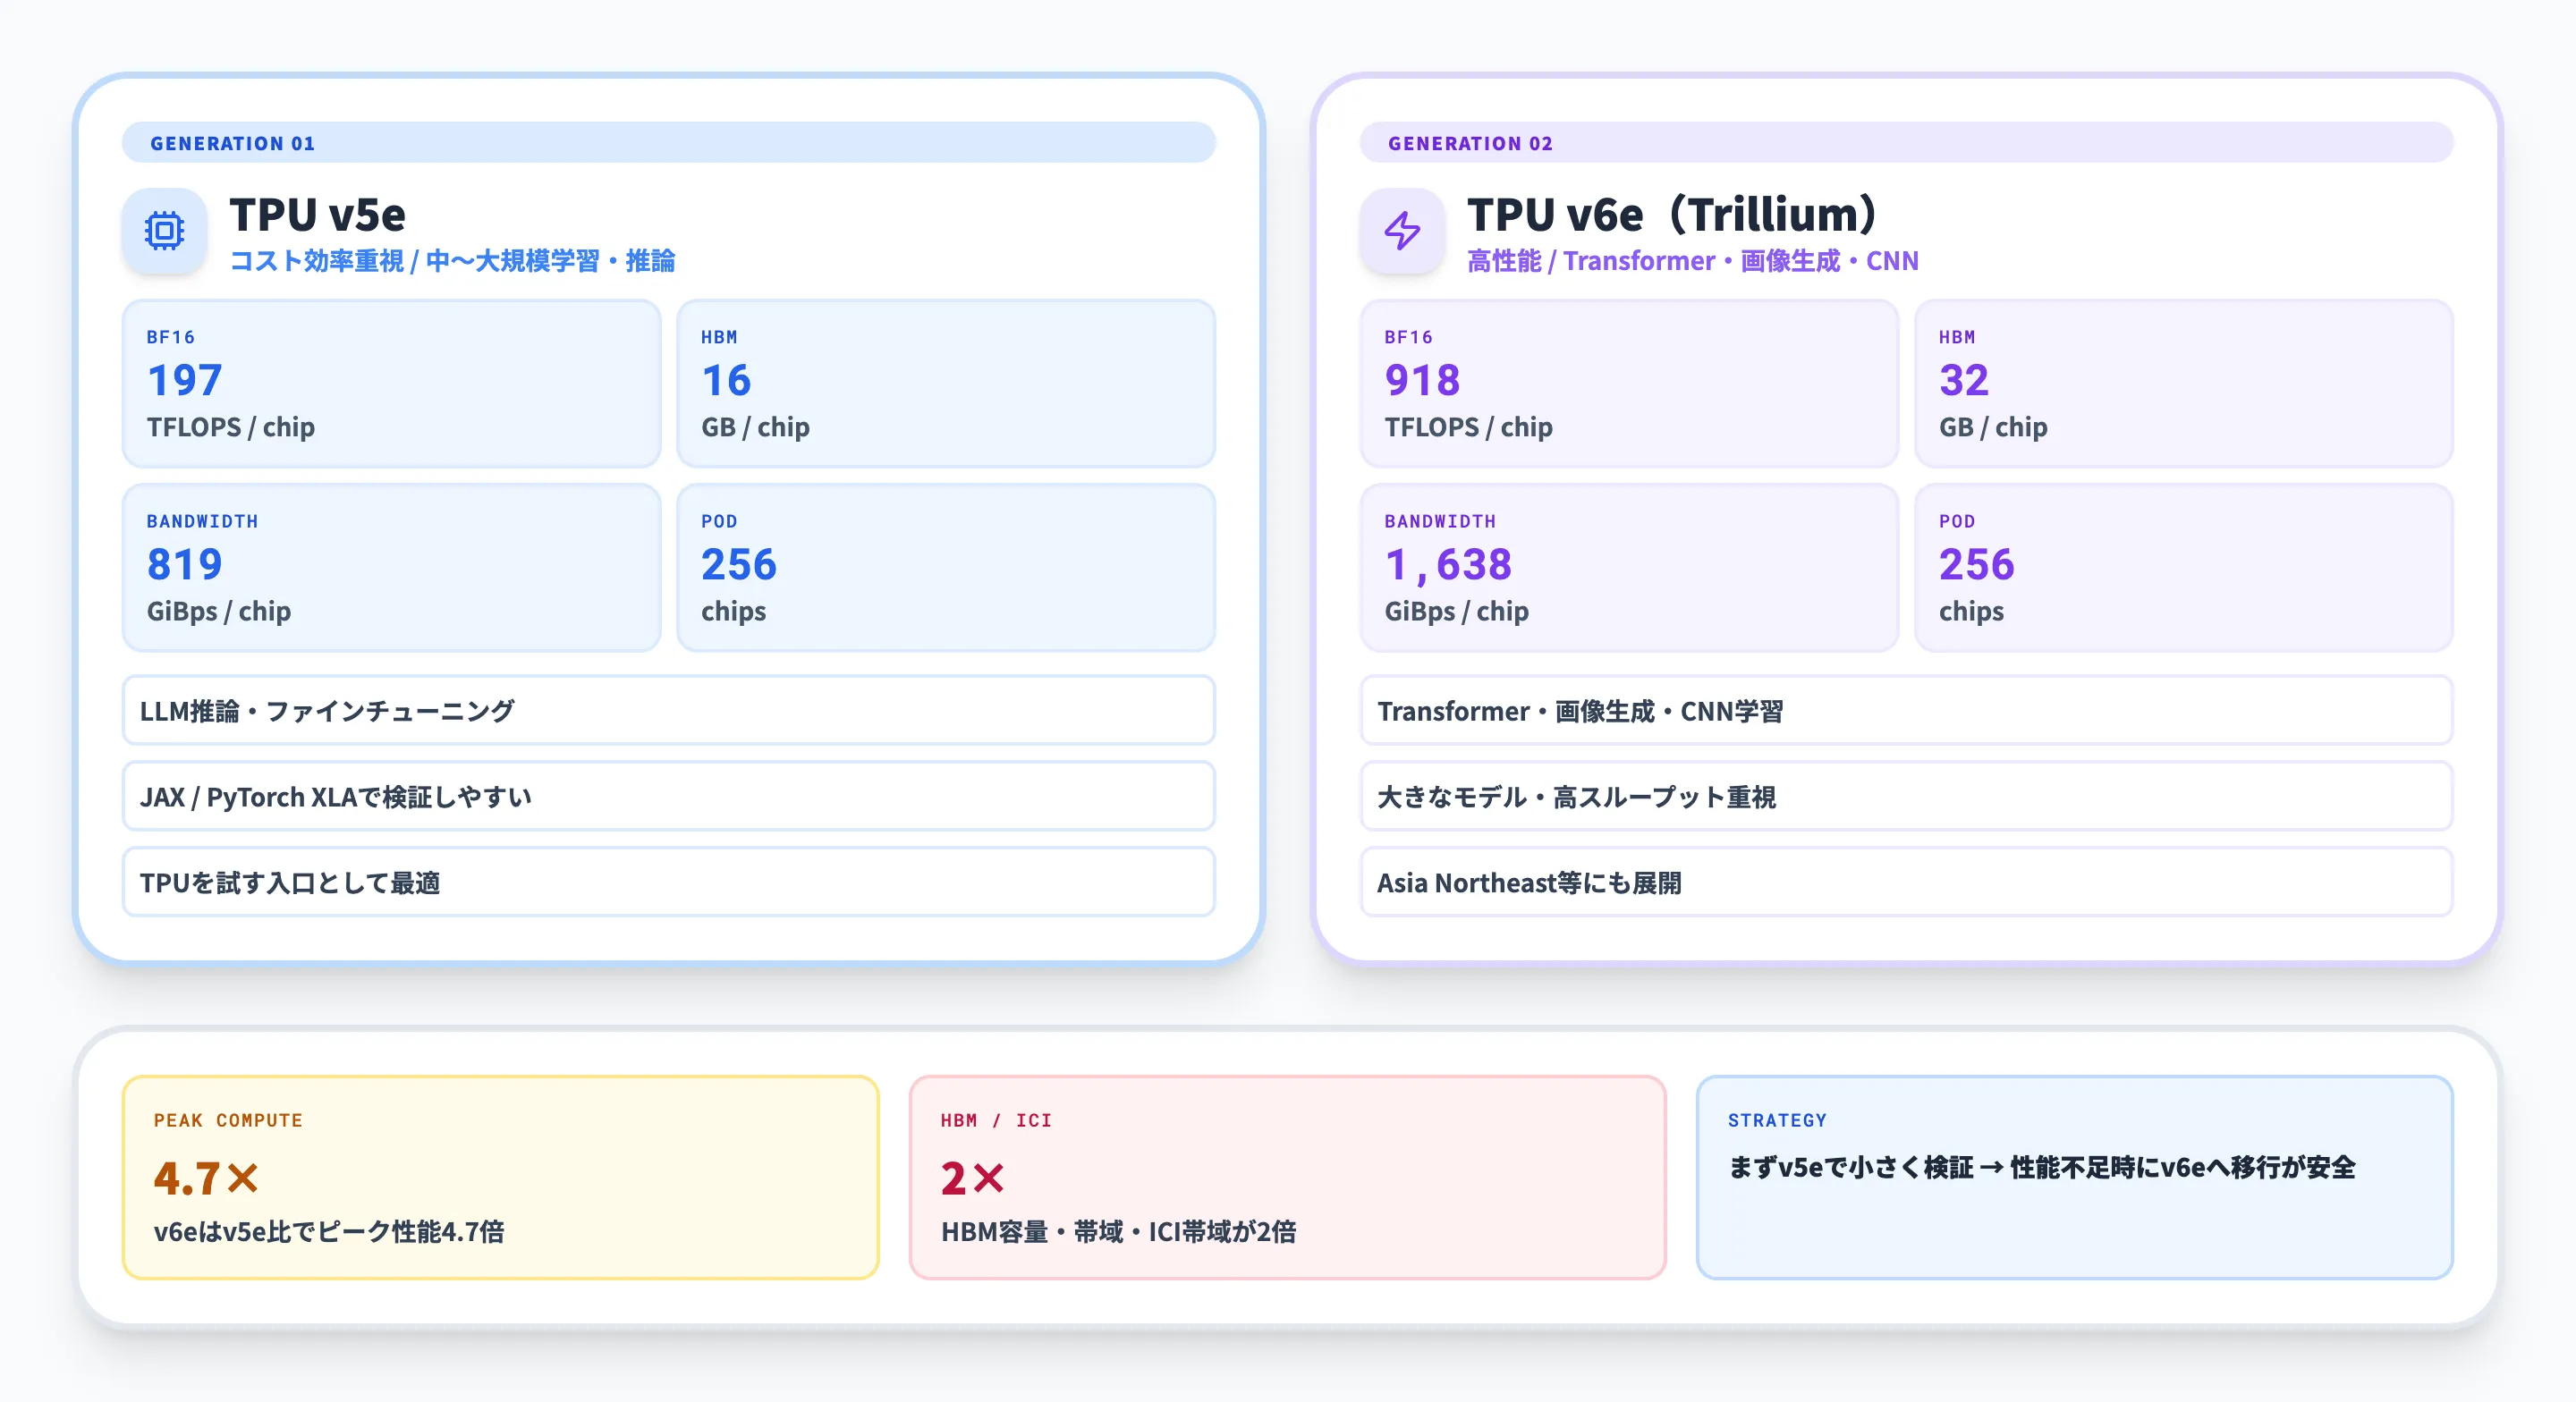The height and width of the screenshot is (1402, 2576).
Task: Click the TPU v5e chip icon
Action: pos(164,231)
